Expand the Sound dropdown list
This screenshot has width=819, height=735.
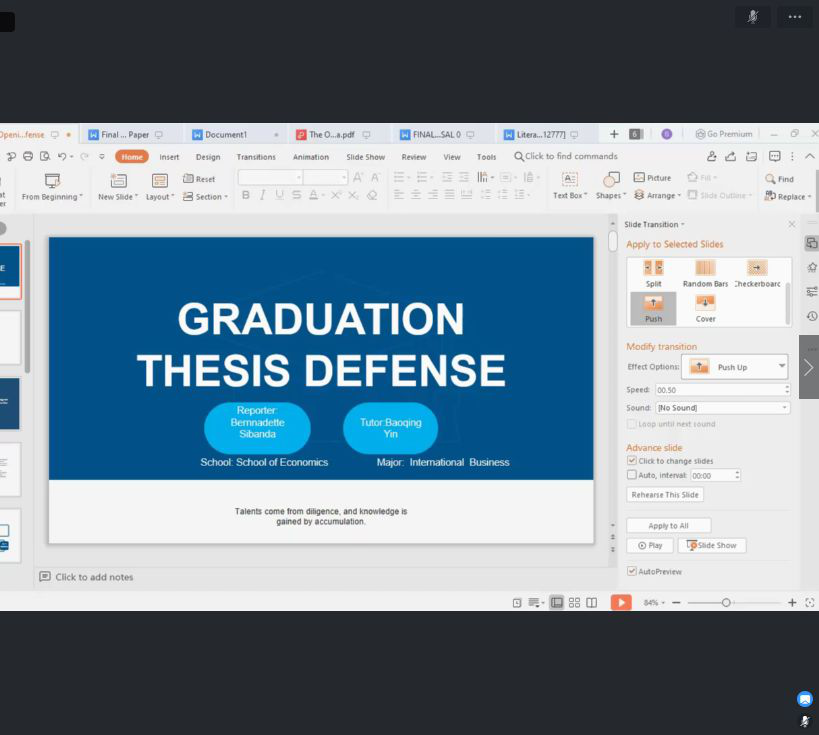[x=784, y=408]
